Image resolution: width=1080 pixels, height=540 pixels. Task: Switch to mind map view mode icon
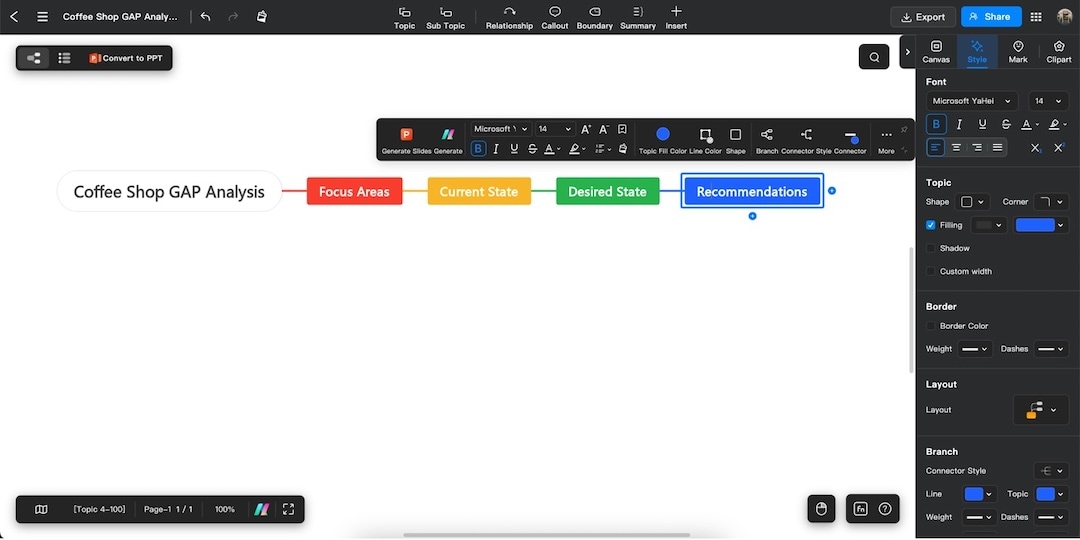click(x=33, y=59)
